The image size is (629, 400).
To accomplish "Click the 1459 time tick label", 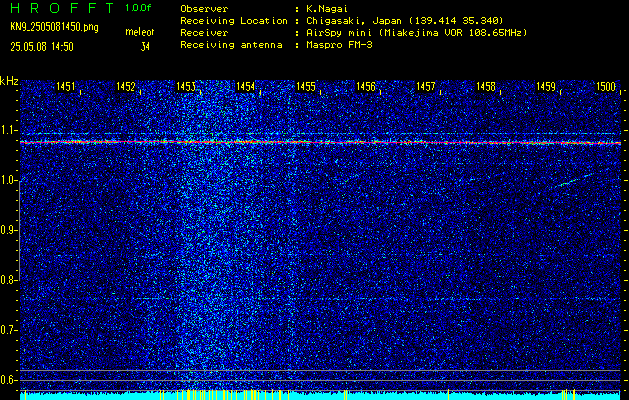I will 546,86.
